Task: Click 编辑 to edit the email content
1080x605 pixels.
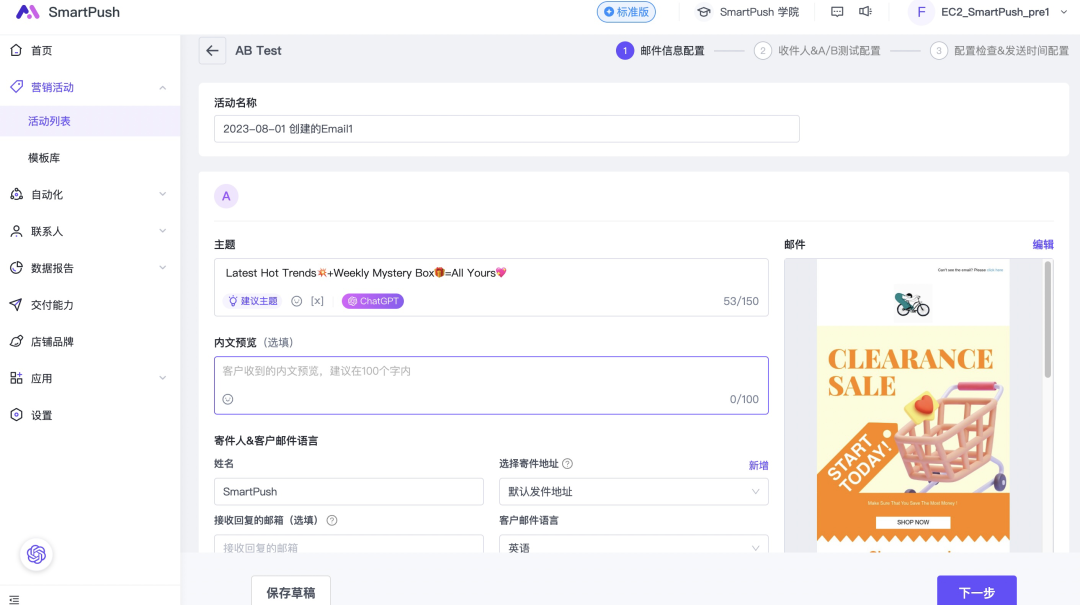Action: pos(1042,245)
